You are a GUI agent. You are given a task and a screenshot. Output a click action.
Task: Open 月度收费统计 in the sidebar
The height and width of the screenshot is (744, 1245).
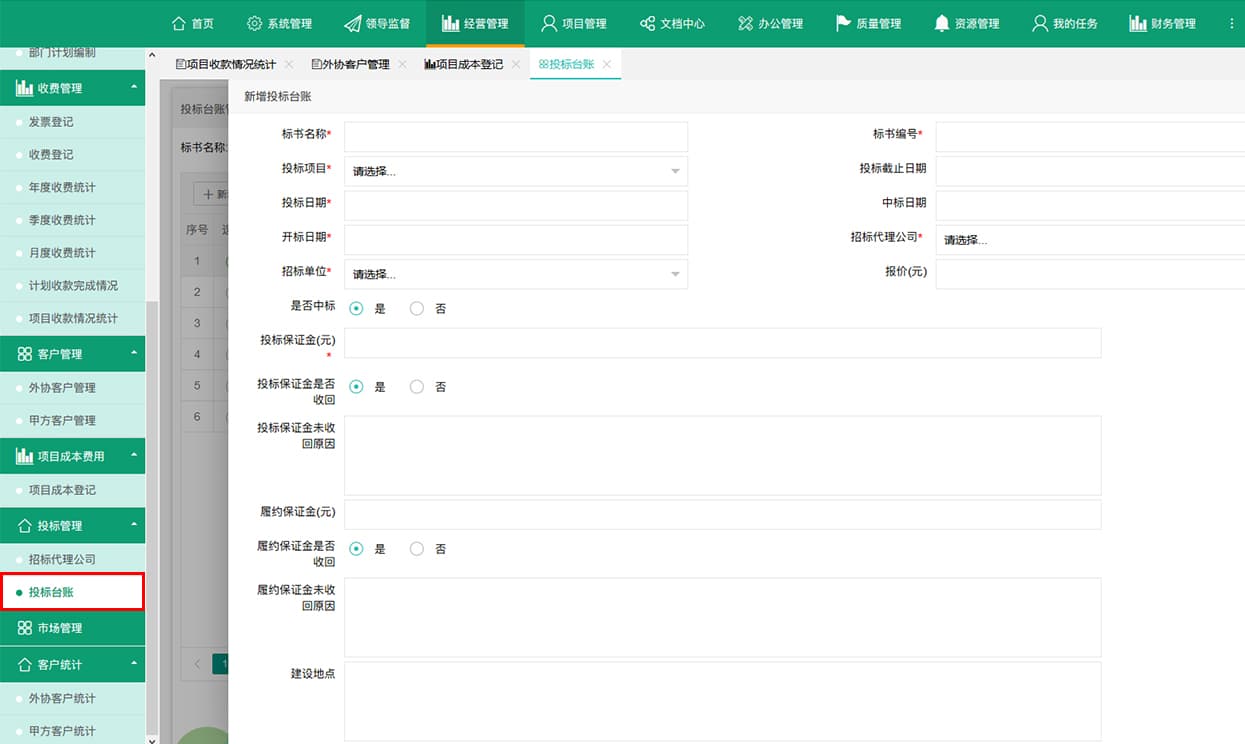point(72,253)
